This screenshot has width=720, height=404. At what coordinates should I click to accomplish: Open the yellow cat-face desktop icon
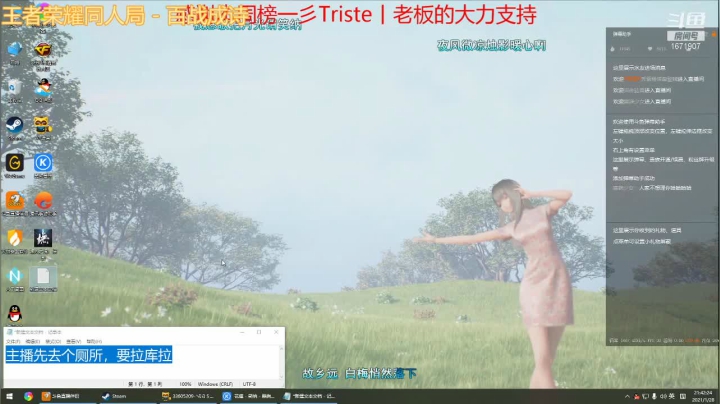(43, 125)
